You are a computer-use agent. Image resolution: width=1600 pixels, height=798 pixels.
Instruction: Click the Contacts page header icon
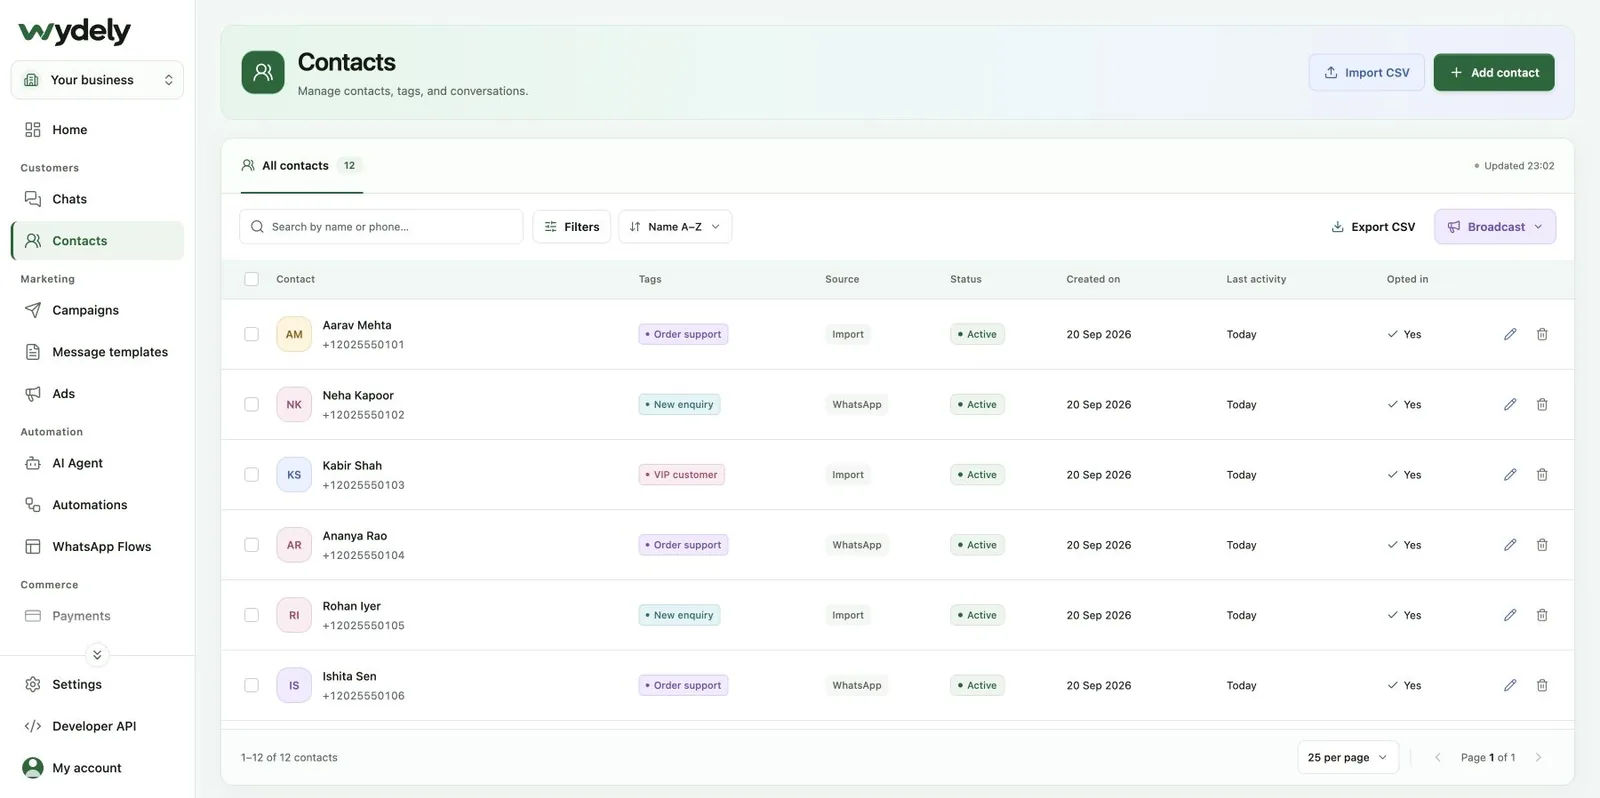tap(263, 72)
